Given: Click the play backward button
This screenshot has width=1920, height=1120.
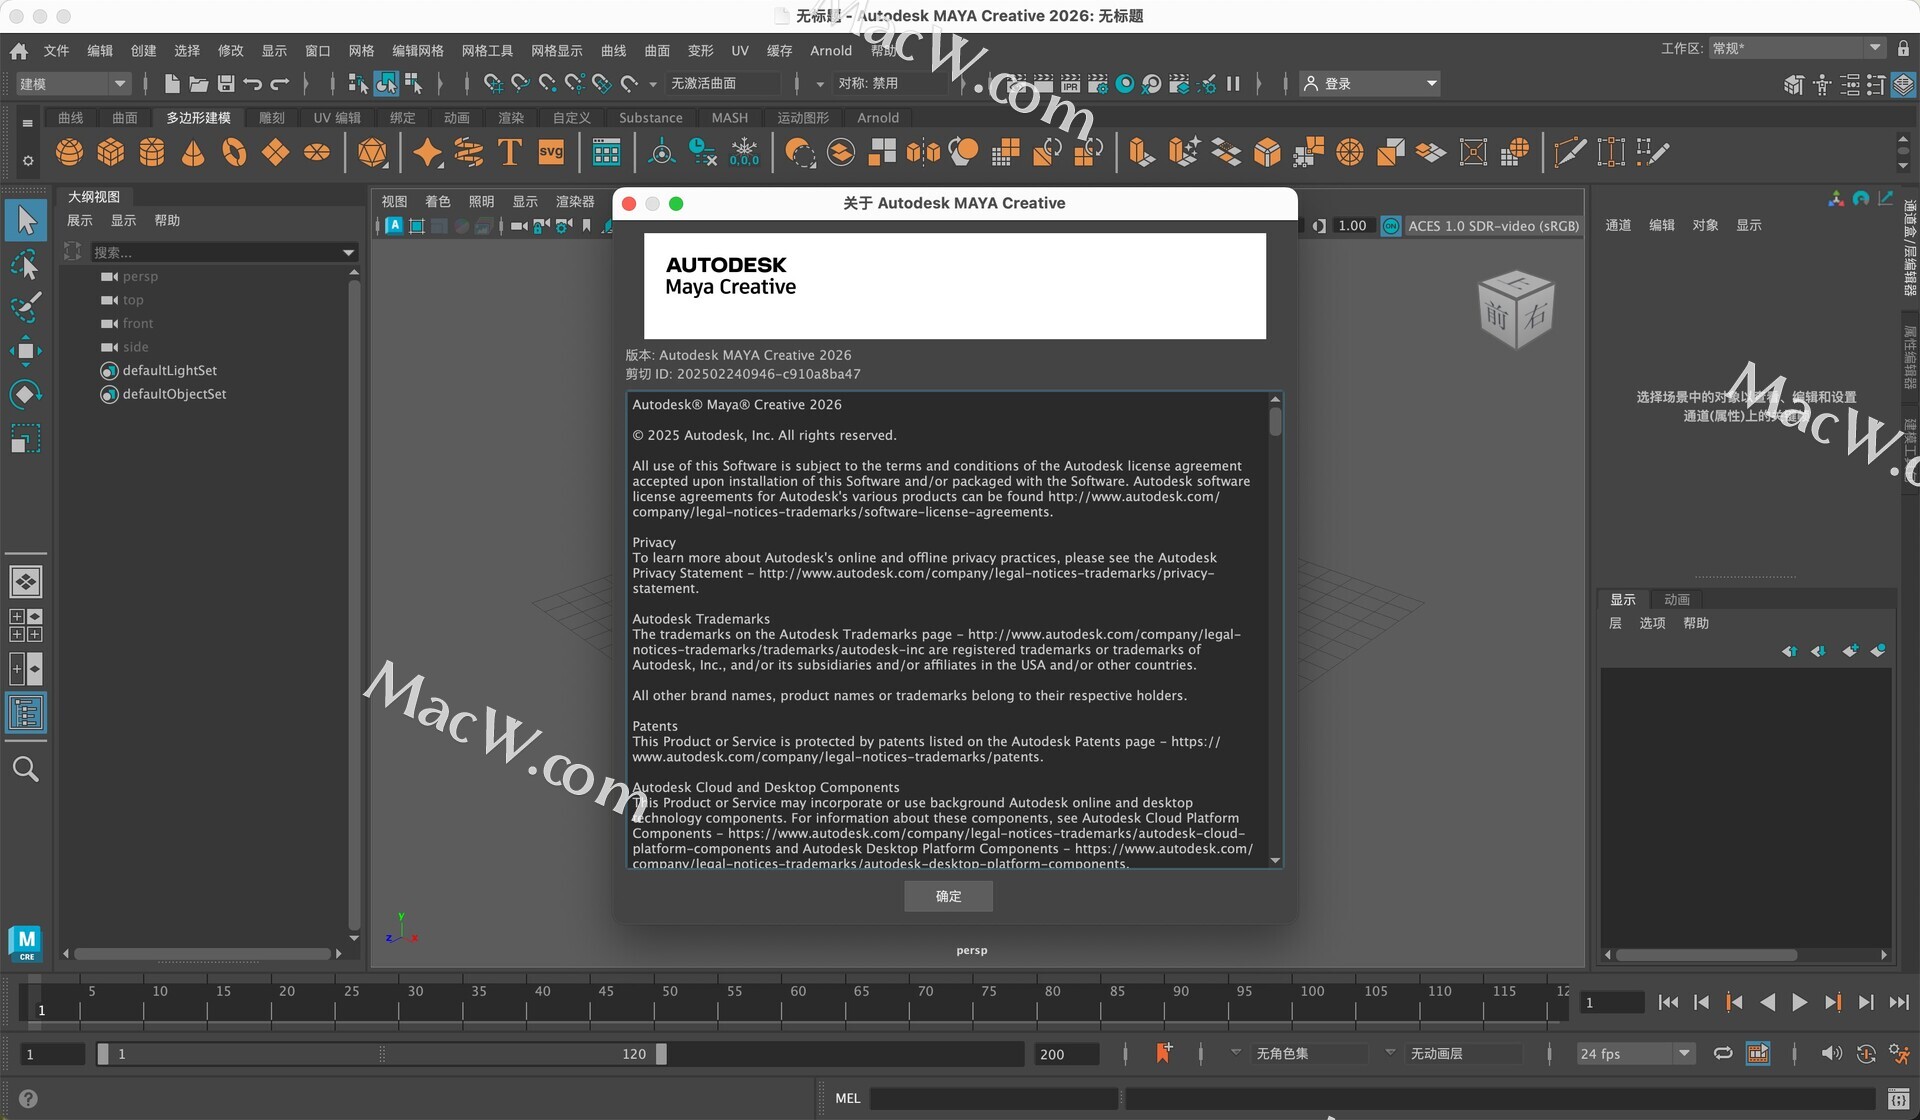Looking at the screenshot, I should point(1767,1002).
